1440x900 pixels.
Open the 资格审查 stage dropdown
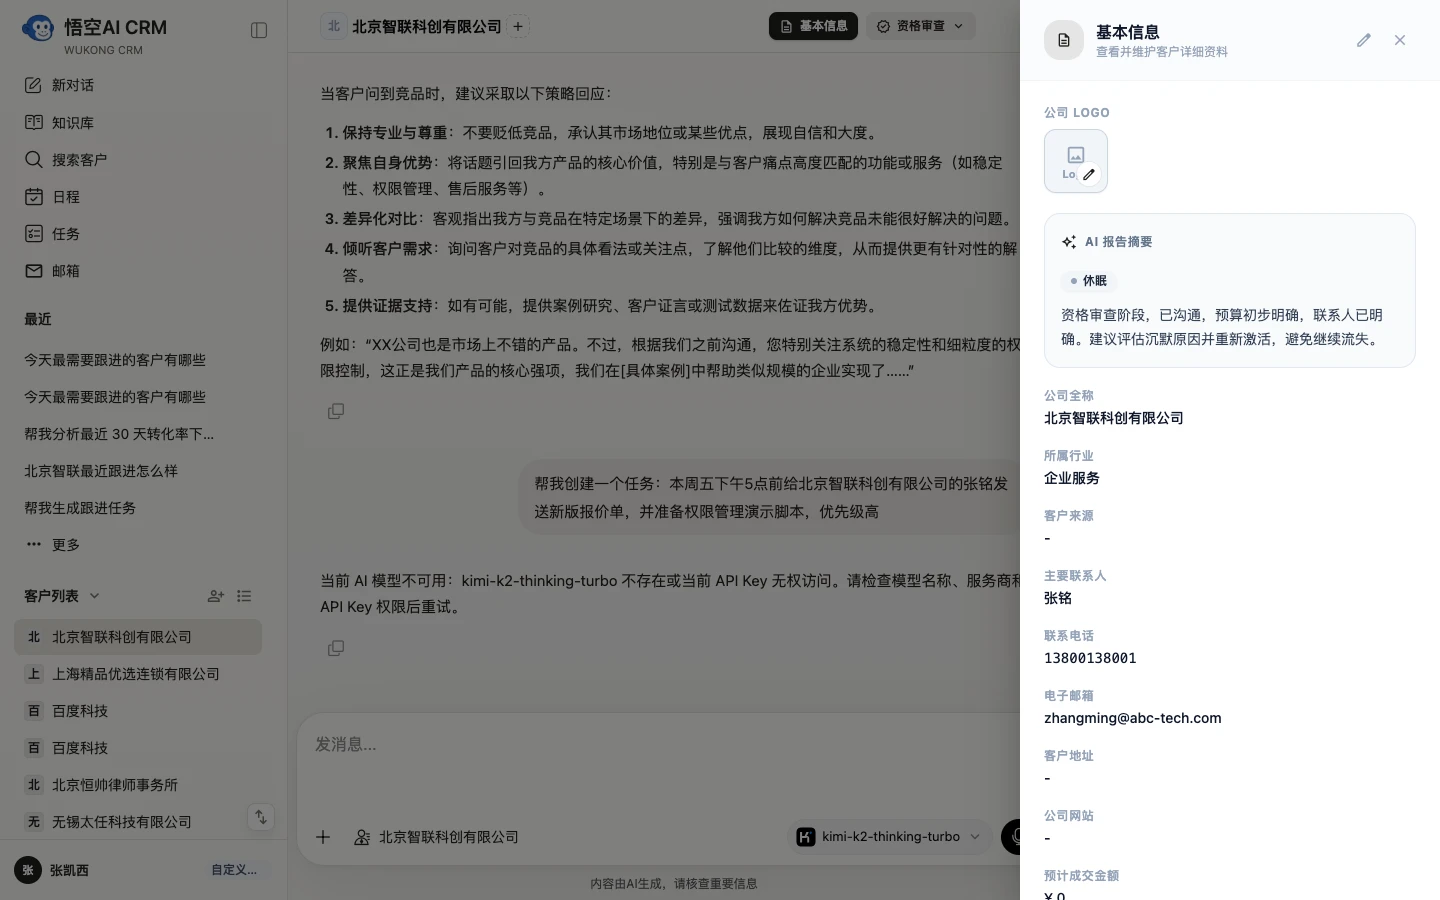[920, 26]
